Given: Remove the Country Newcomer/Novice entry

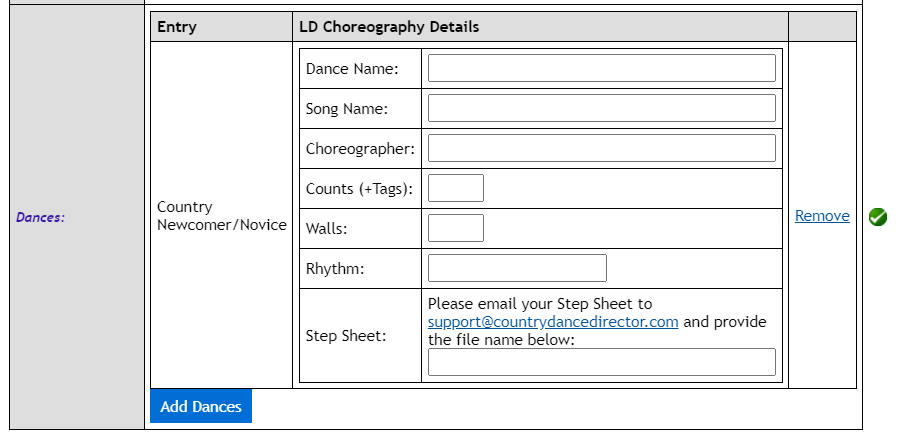Looking at the screenshot, I should pyautogui.click(x=822, y=216).
